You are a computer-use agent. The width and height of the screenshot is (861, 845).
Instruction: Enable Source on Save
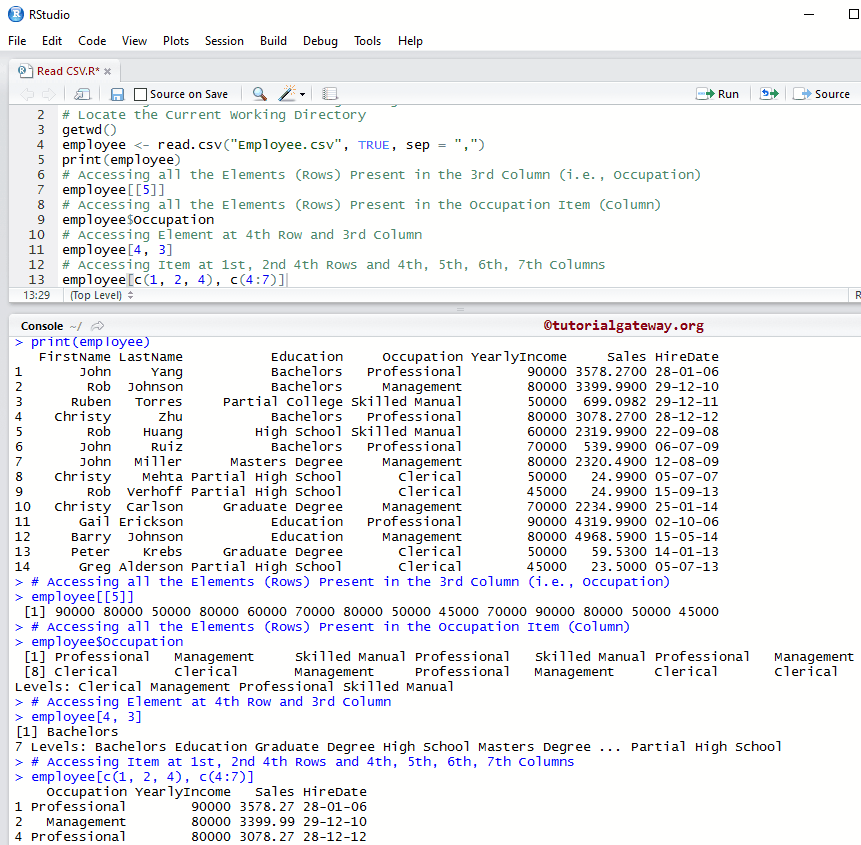[x=139, y=93]
